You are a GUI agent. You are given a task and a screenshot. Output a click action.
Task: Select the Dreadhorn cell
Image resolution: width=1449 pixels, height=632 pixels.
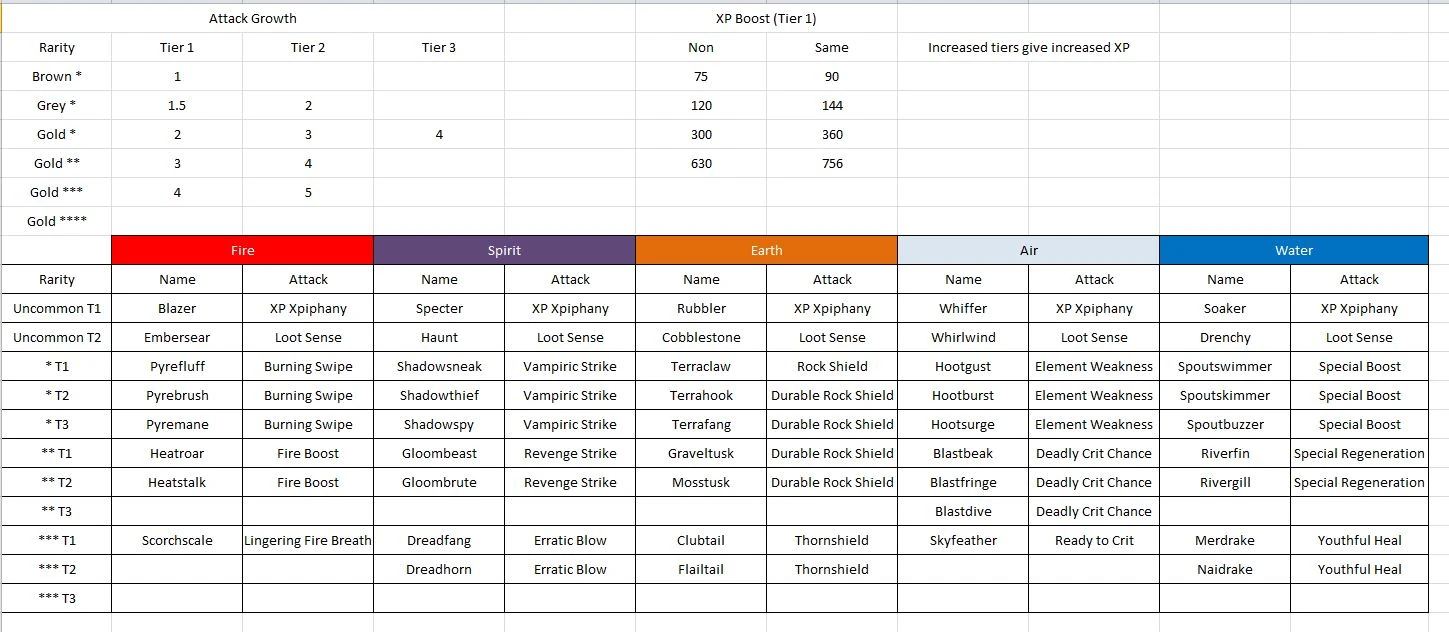tap(439, 570)
